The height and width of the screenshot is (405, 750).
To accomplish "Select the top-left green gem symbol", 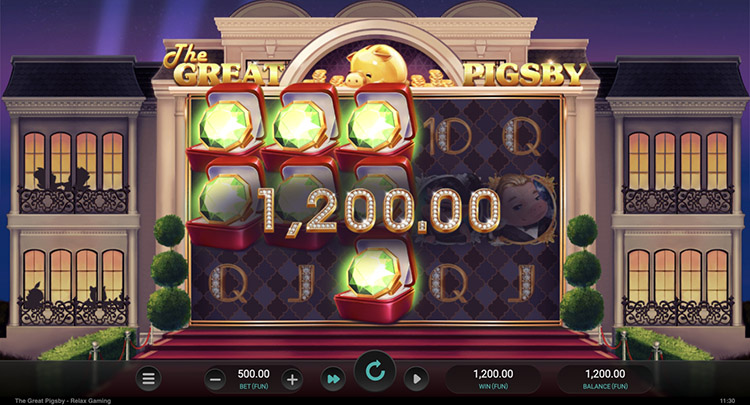I will 225,128.
